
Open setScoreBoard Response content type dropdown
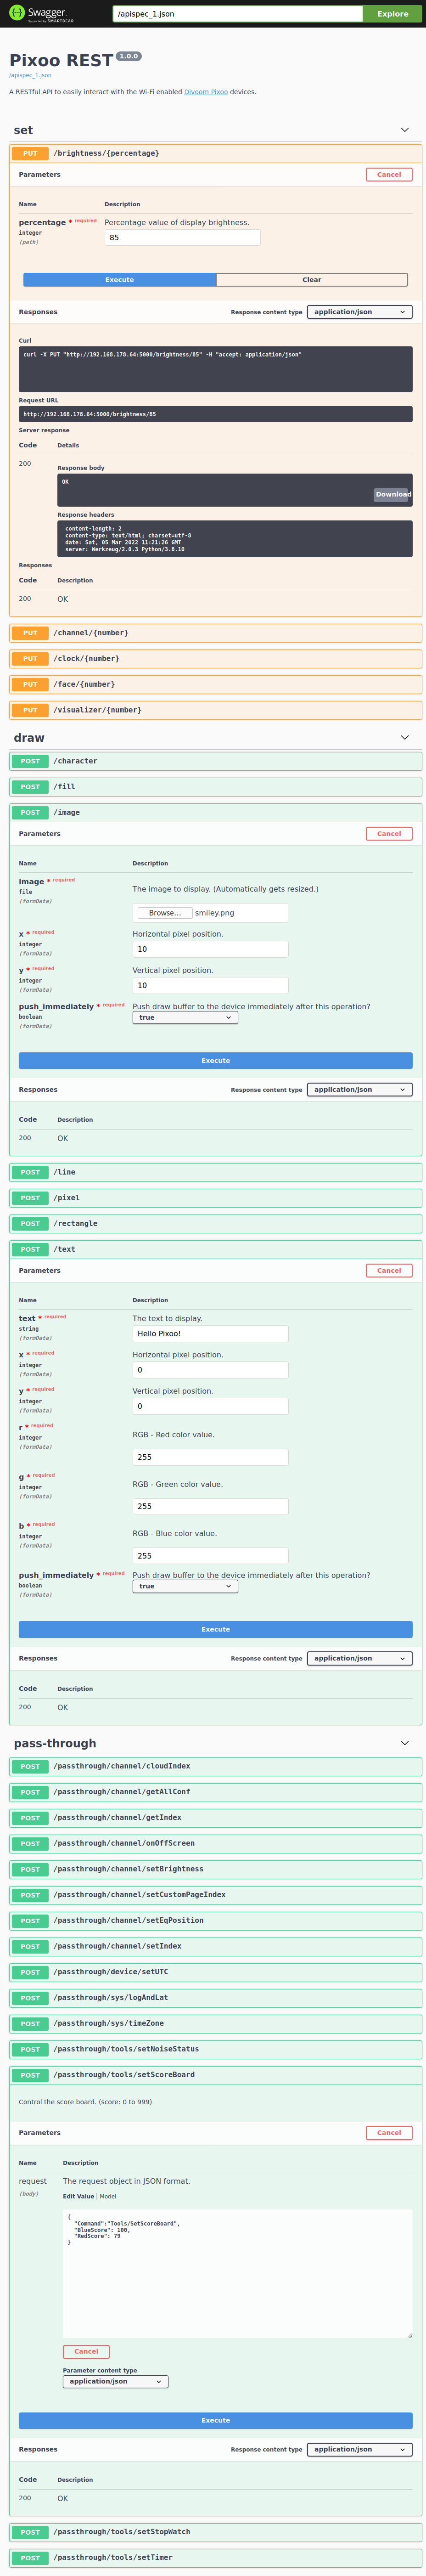click(359, 2449)
